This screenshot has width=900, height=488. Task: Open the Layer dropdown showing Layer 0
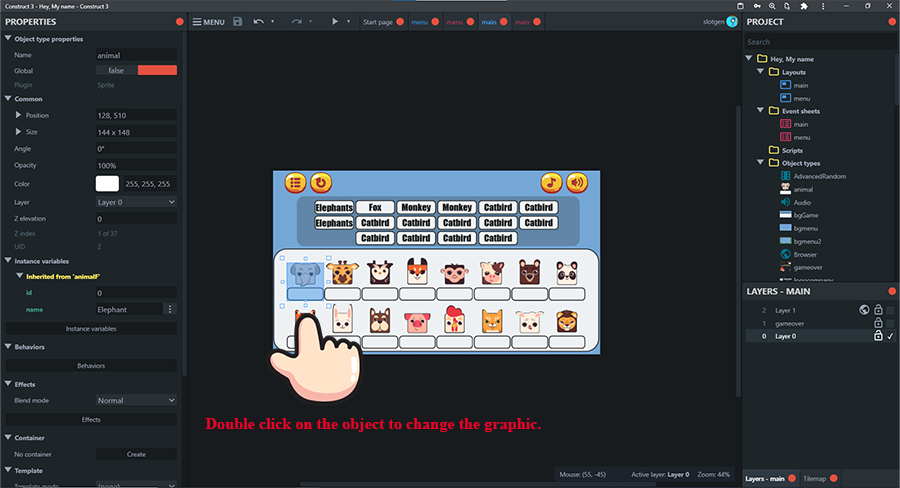136,202
